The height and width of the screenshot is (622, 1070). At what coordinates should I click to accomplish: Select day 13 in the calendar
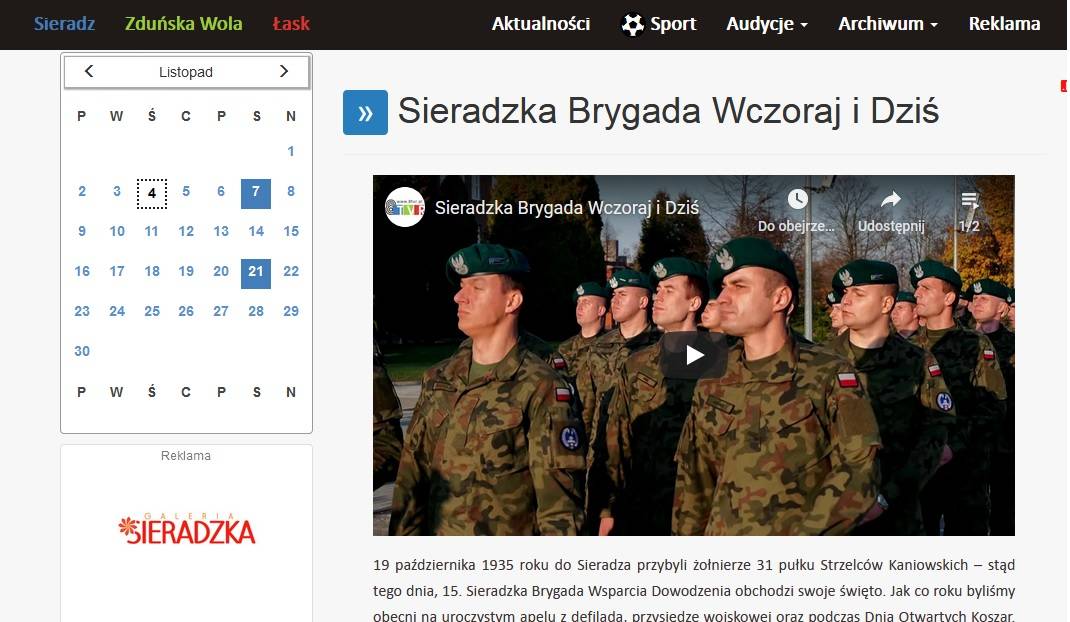pyautogui.click(x=220, y=231)
